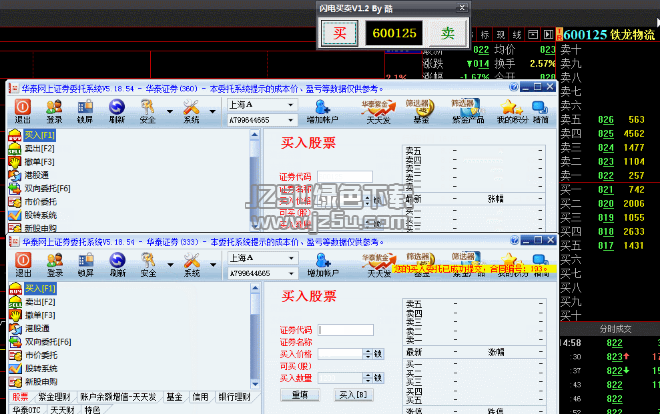
Task: Open 系统 tools icon in (360) window
Action: coord(191,111)
